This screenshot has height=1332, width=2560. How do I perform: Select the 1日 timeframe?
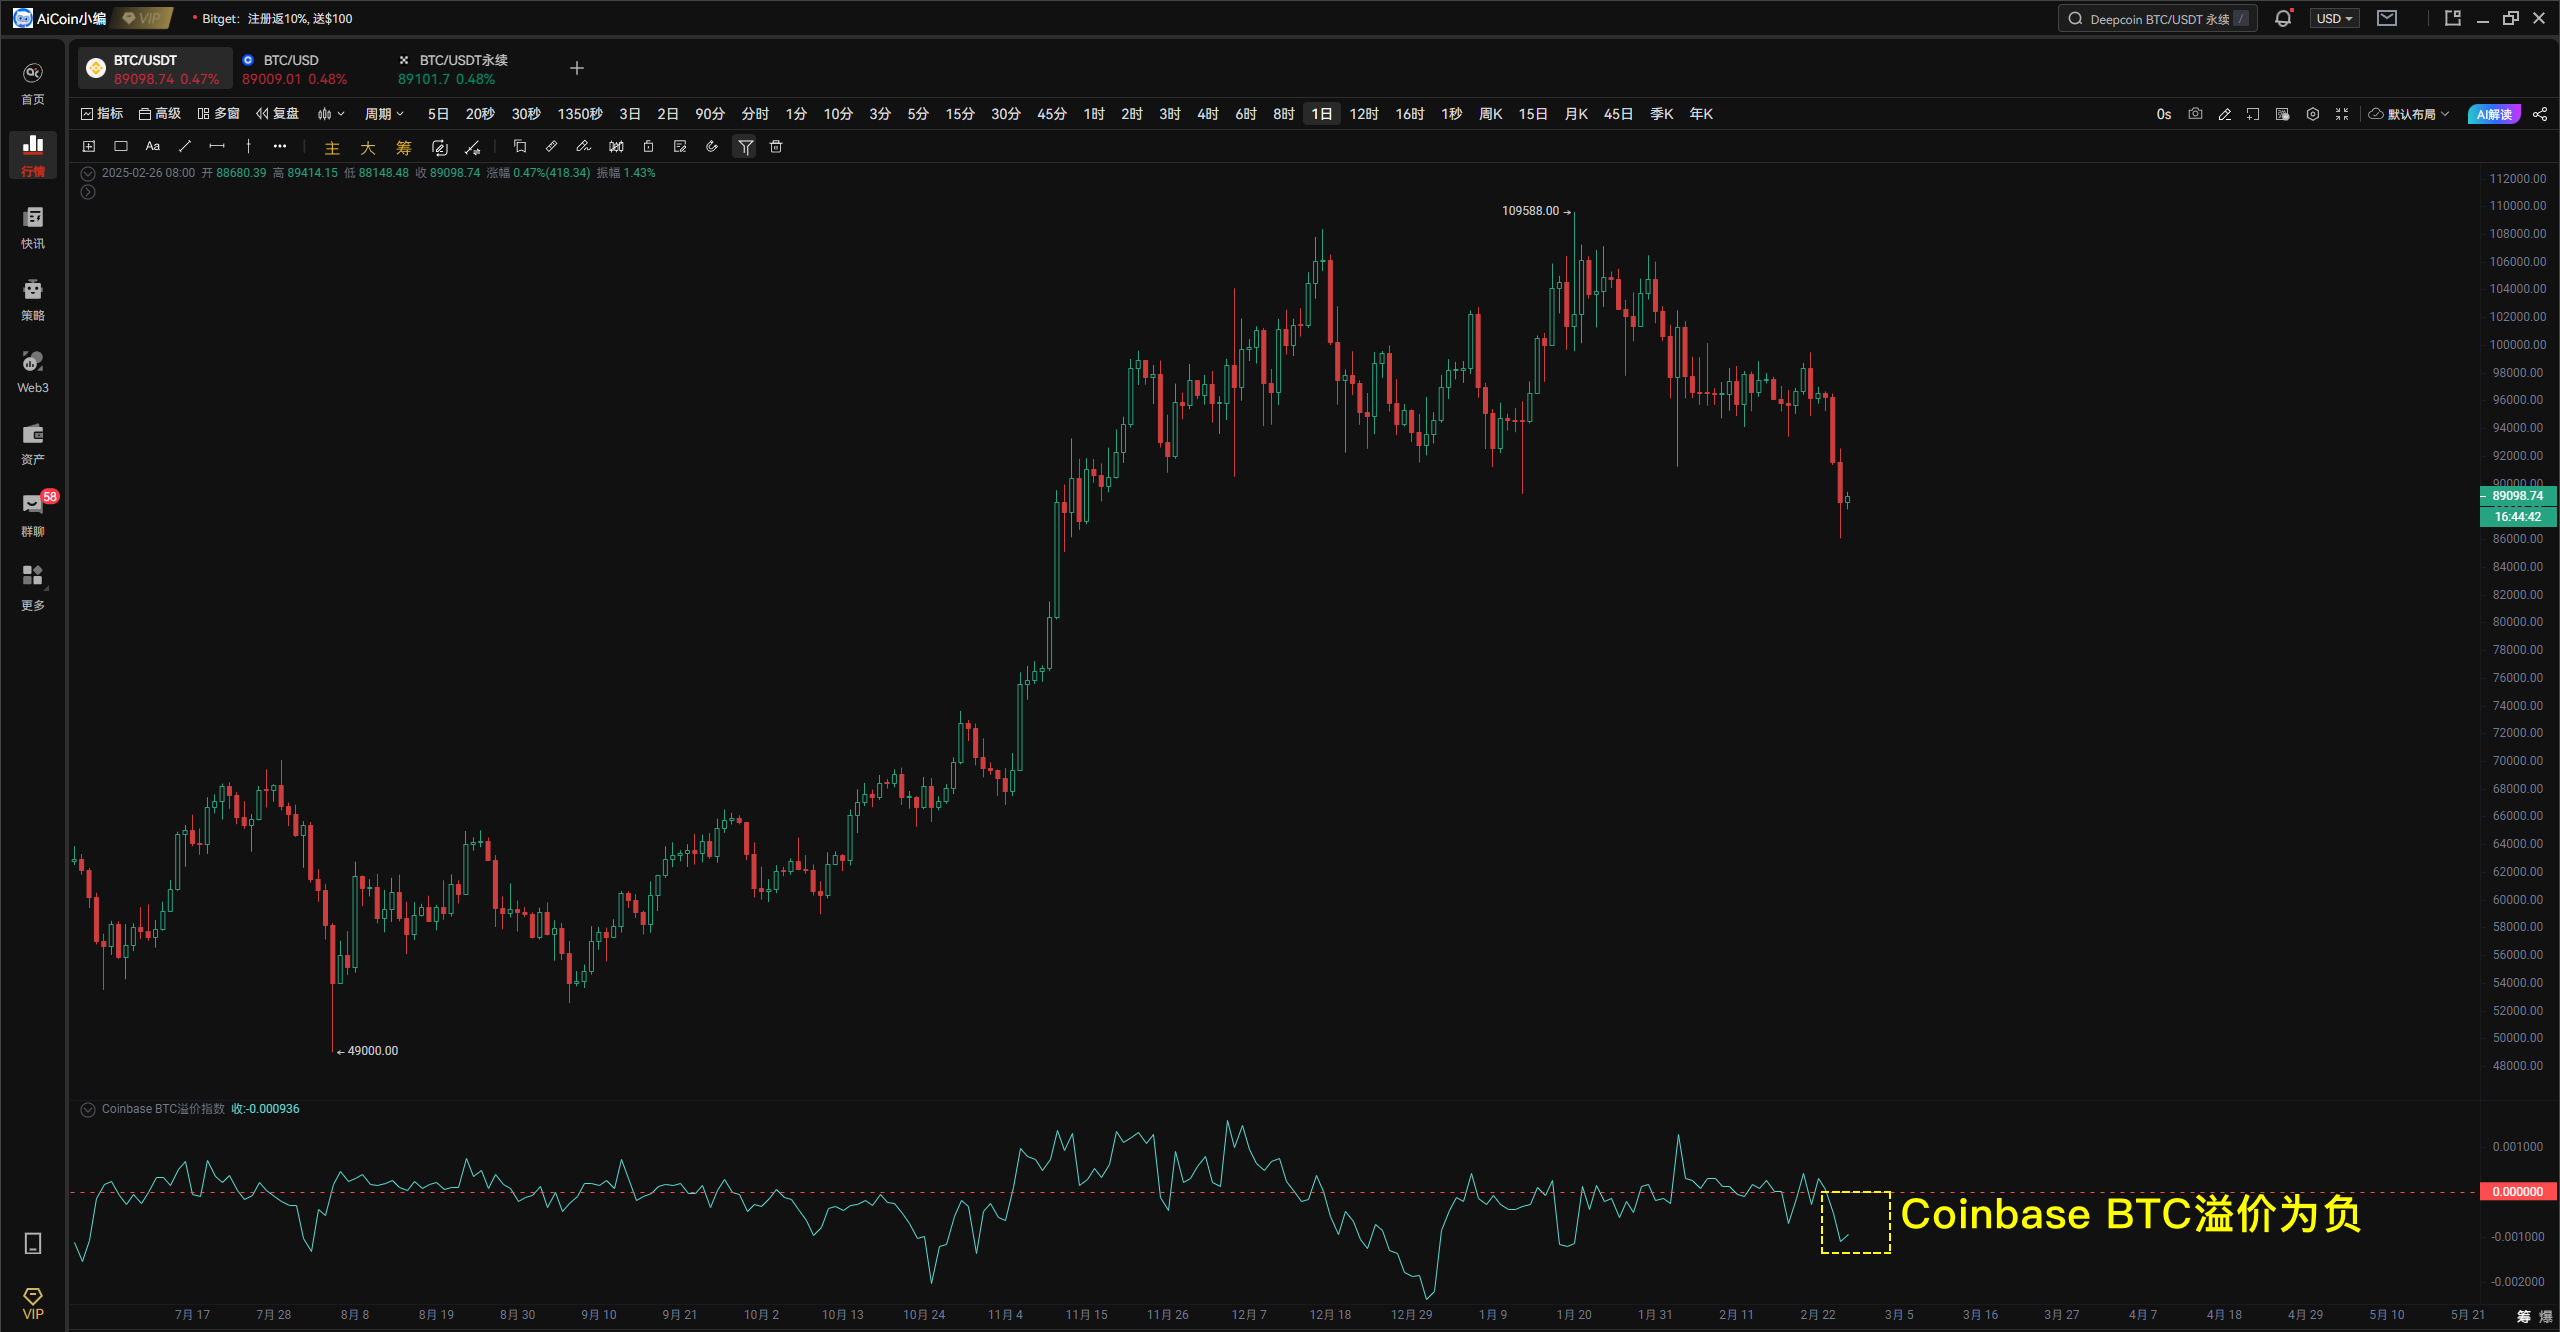click(x=1322, y=114)
